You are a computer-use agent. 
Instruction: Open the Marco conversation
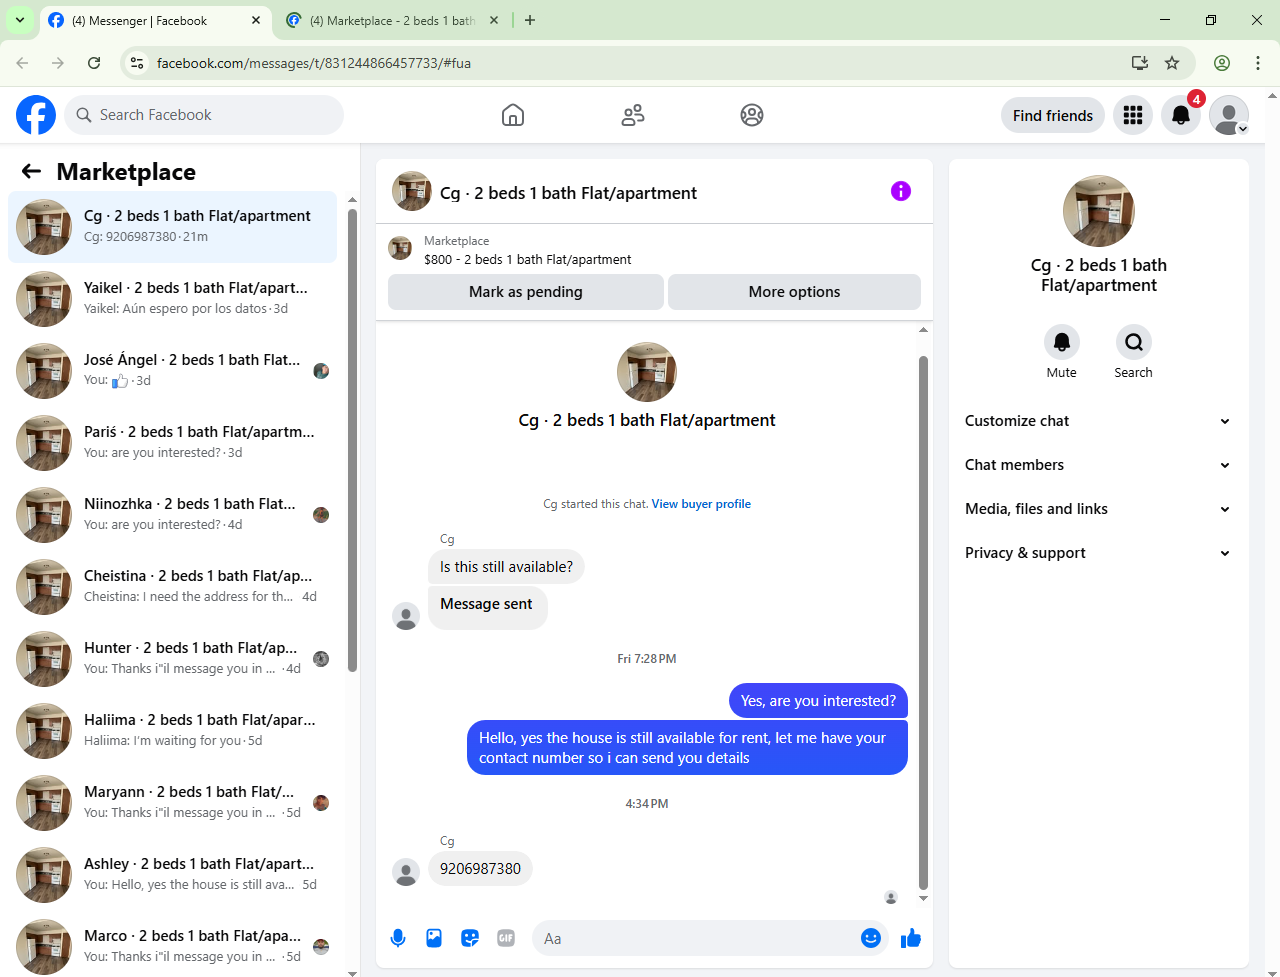point(172,947)
